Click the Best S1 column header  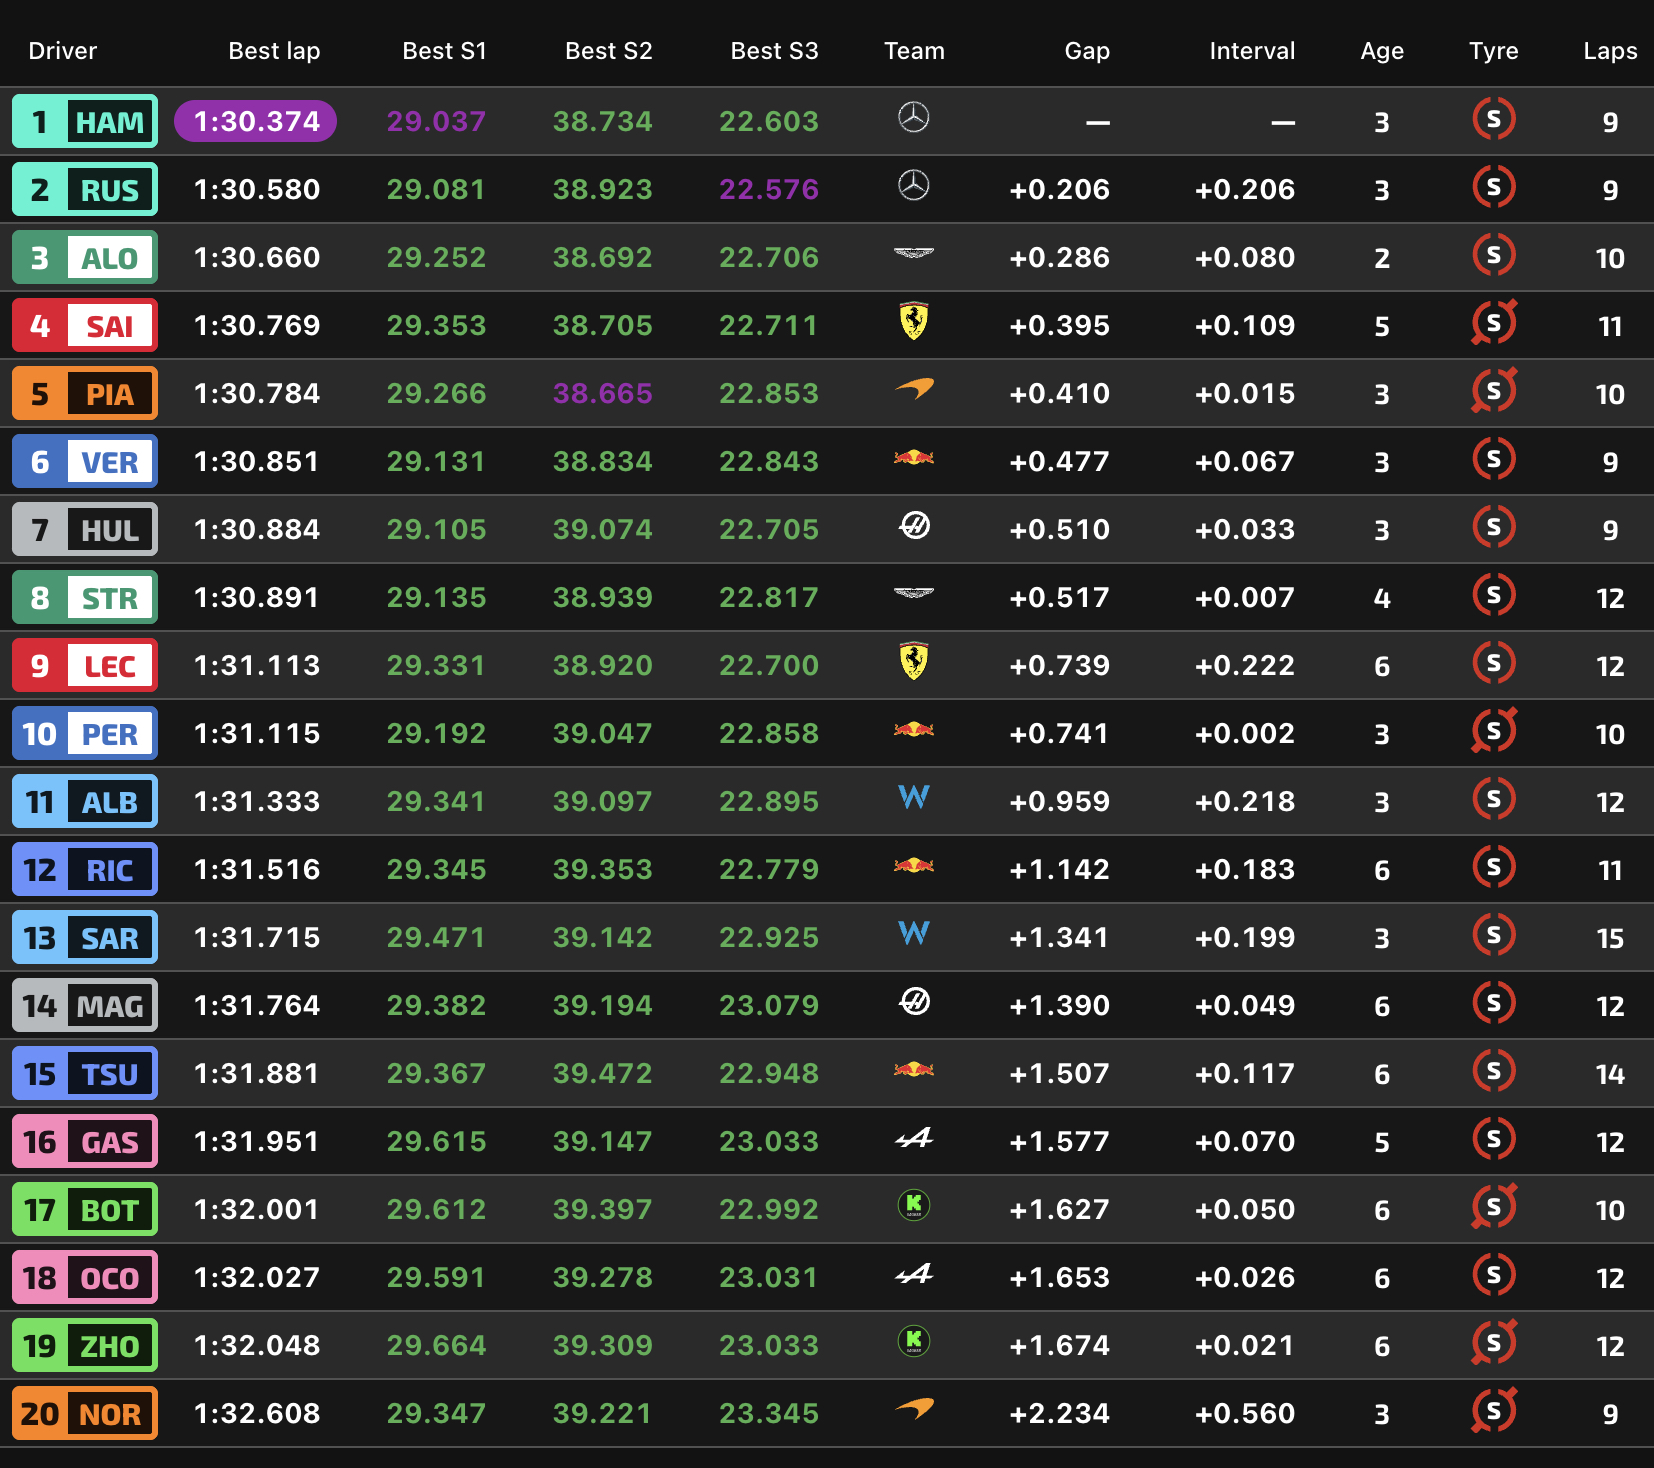pos(444,51)
